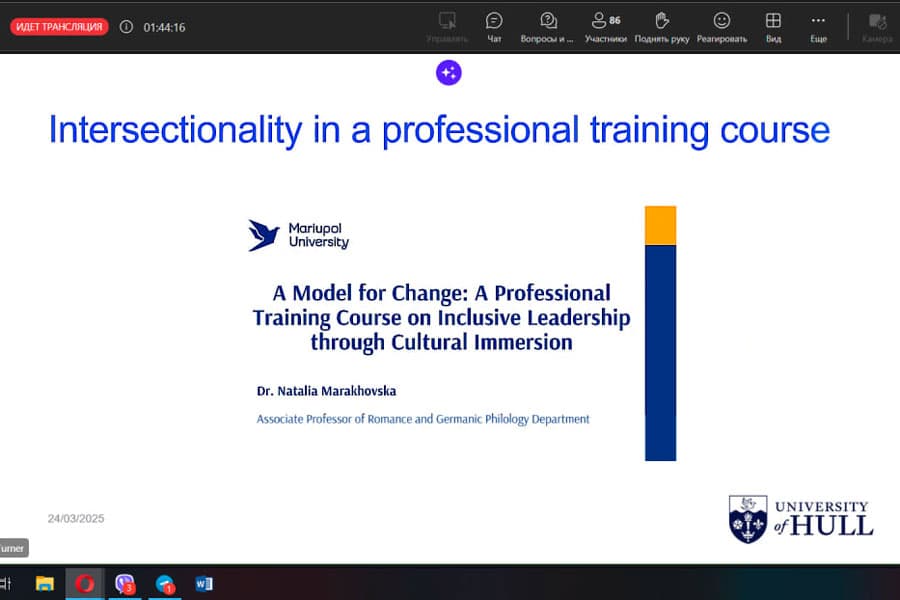Open Viber with 3 notifications
Image resolution: width=900 pixels, height=600 pixels.
125,583
